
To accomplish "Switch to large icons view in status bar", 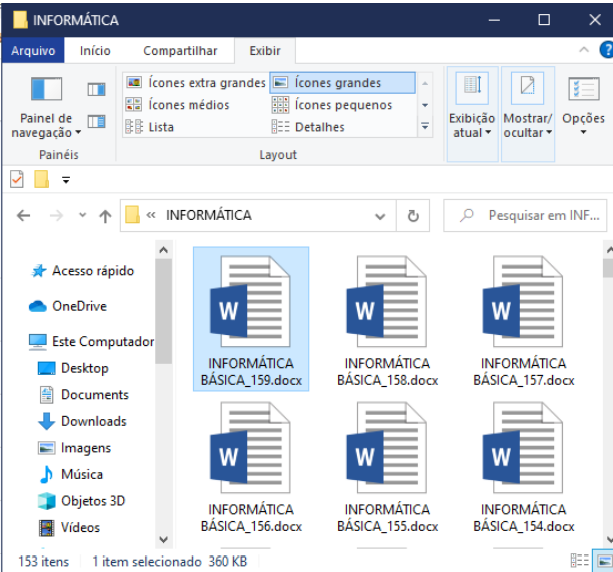I will point(604,561).
